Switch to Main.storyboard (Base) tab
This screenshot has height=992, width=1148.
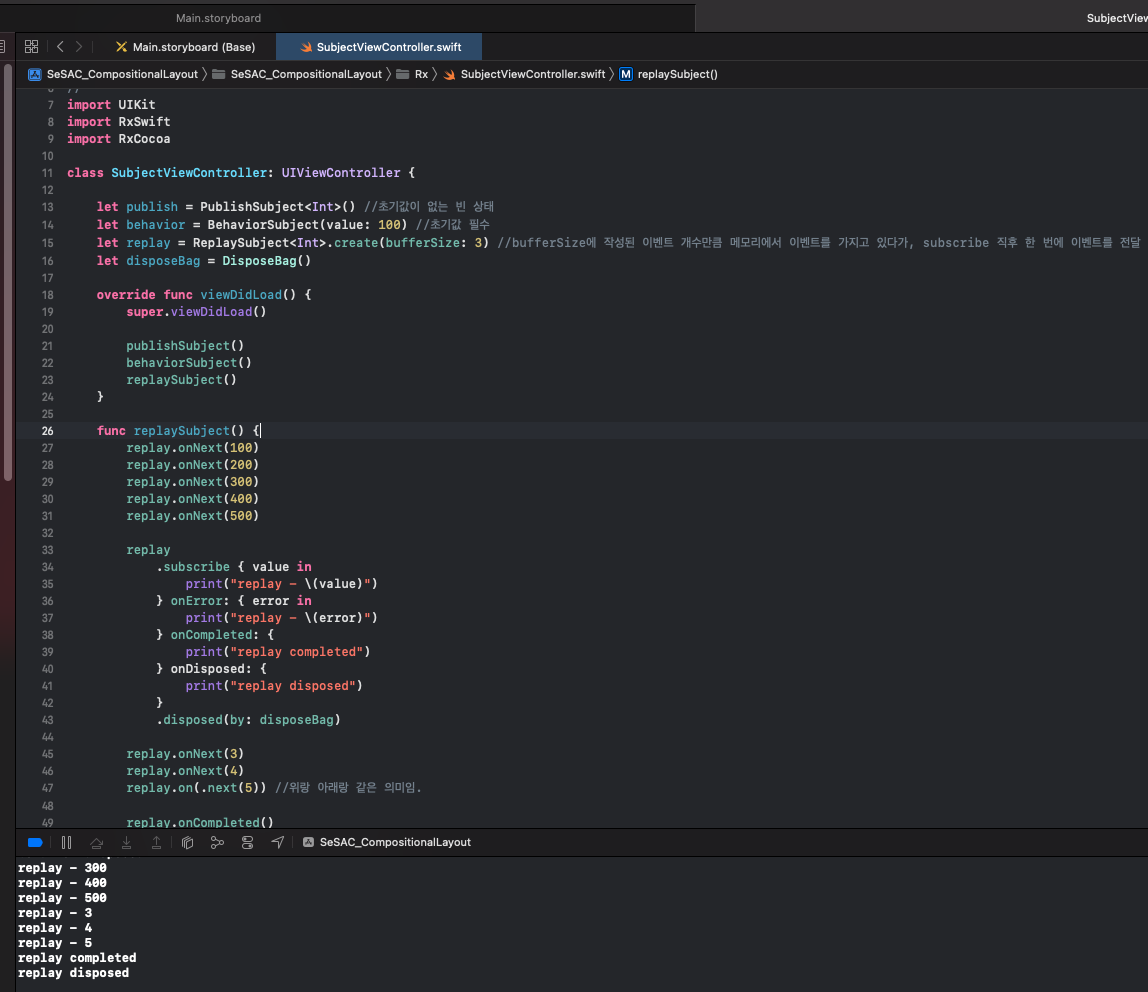tap(186, 47)
